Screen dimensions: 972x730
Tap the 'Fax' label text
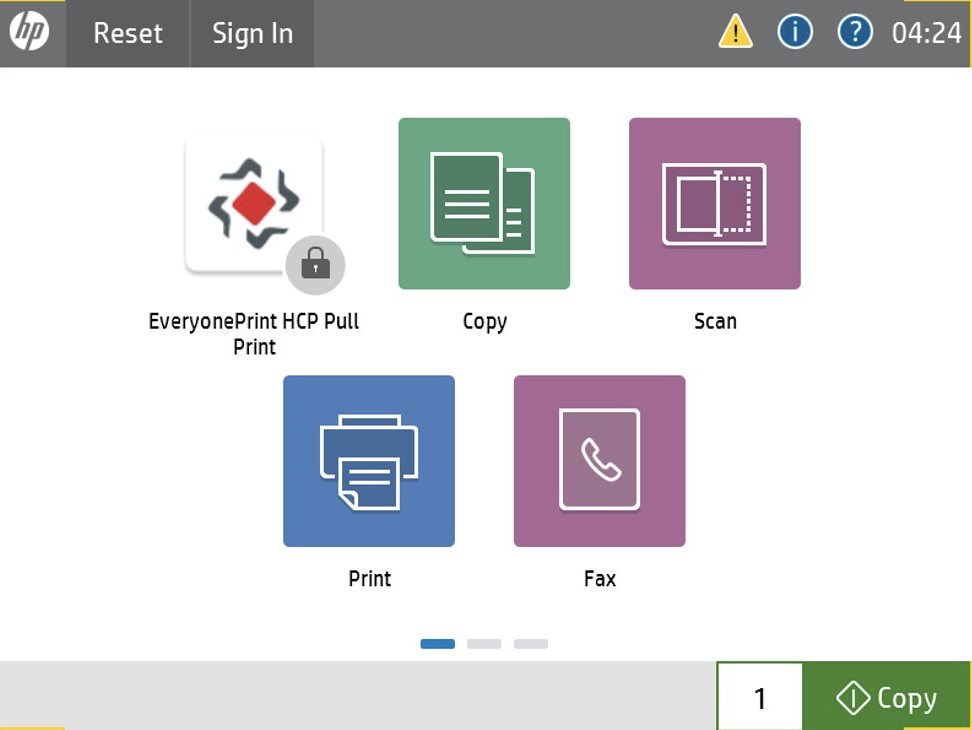[600, 579]
